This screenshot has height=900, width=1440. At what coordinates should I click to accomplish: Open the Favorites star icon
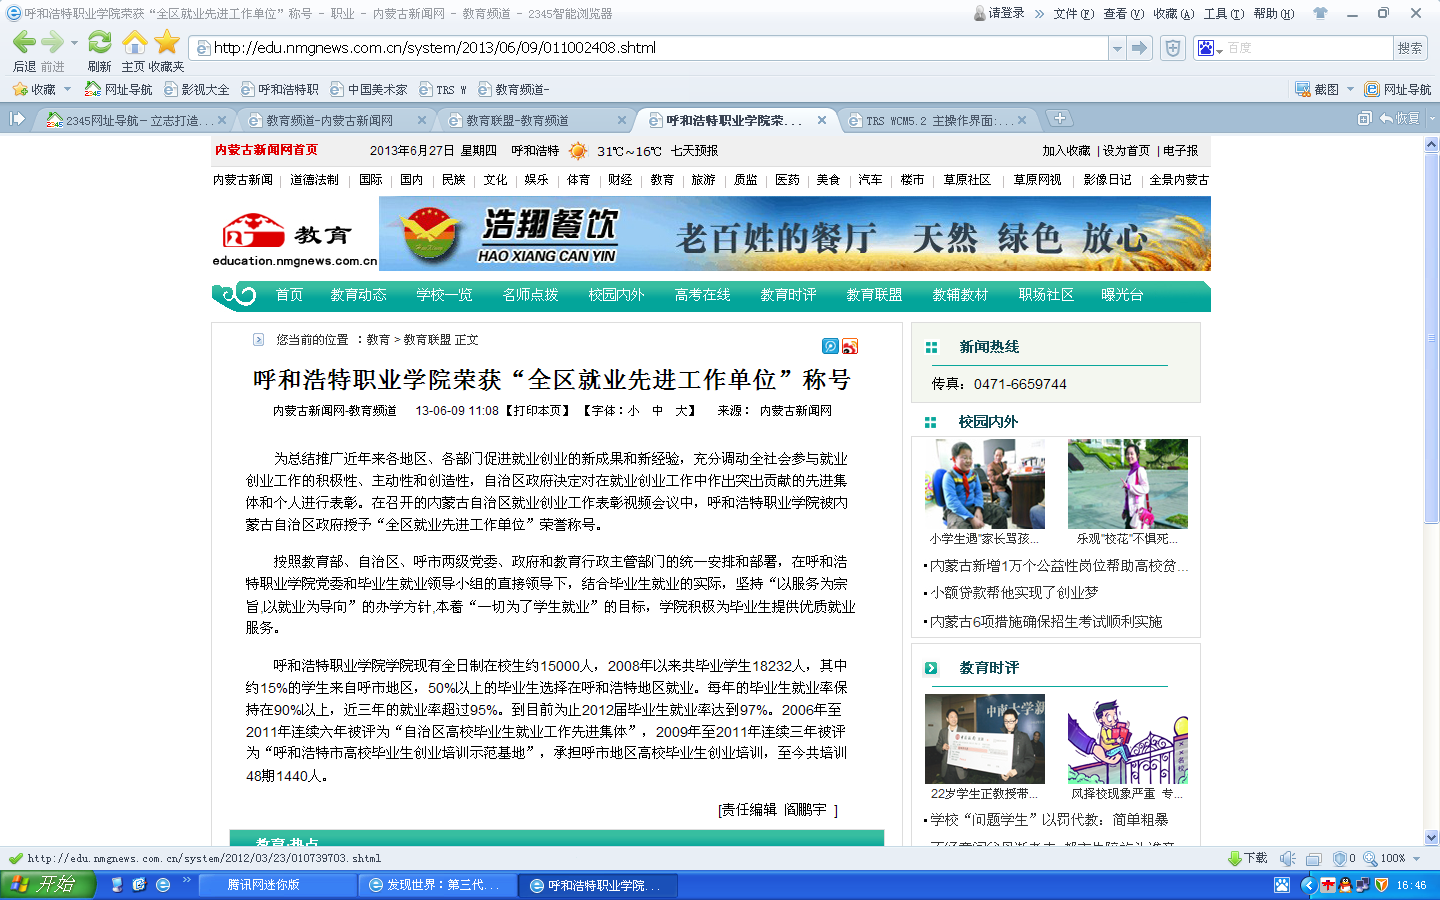click(167, 43)
